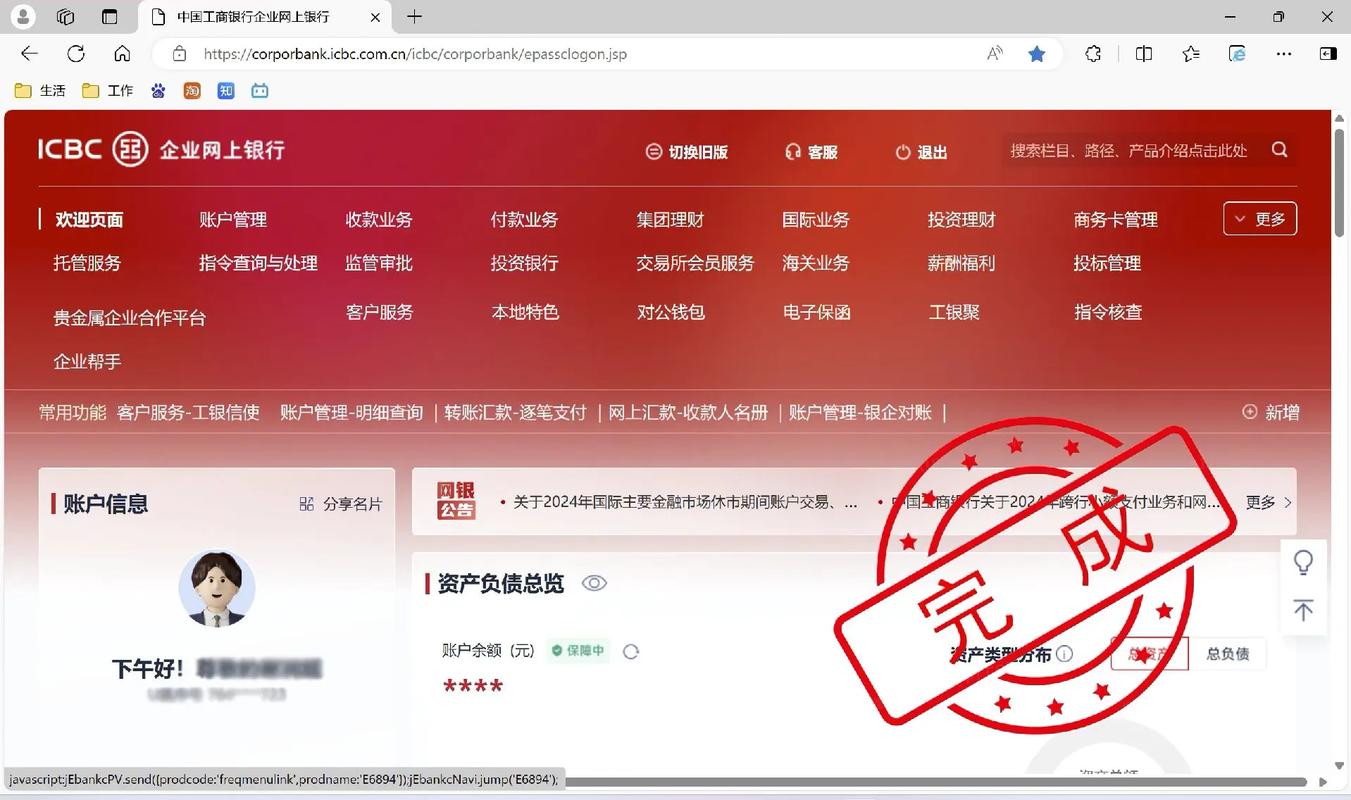The width and height of the screenshot is (1351, 800).
Task: Open the browser workspaces icon
Action: [x=66, y=16]
